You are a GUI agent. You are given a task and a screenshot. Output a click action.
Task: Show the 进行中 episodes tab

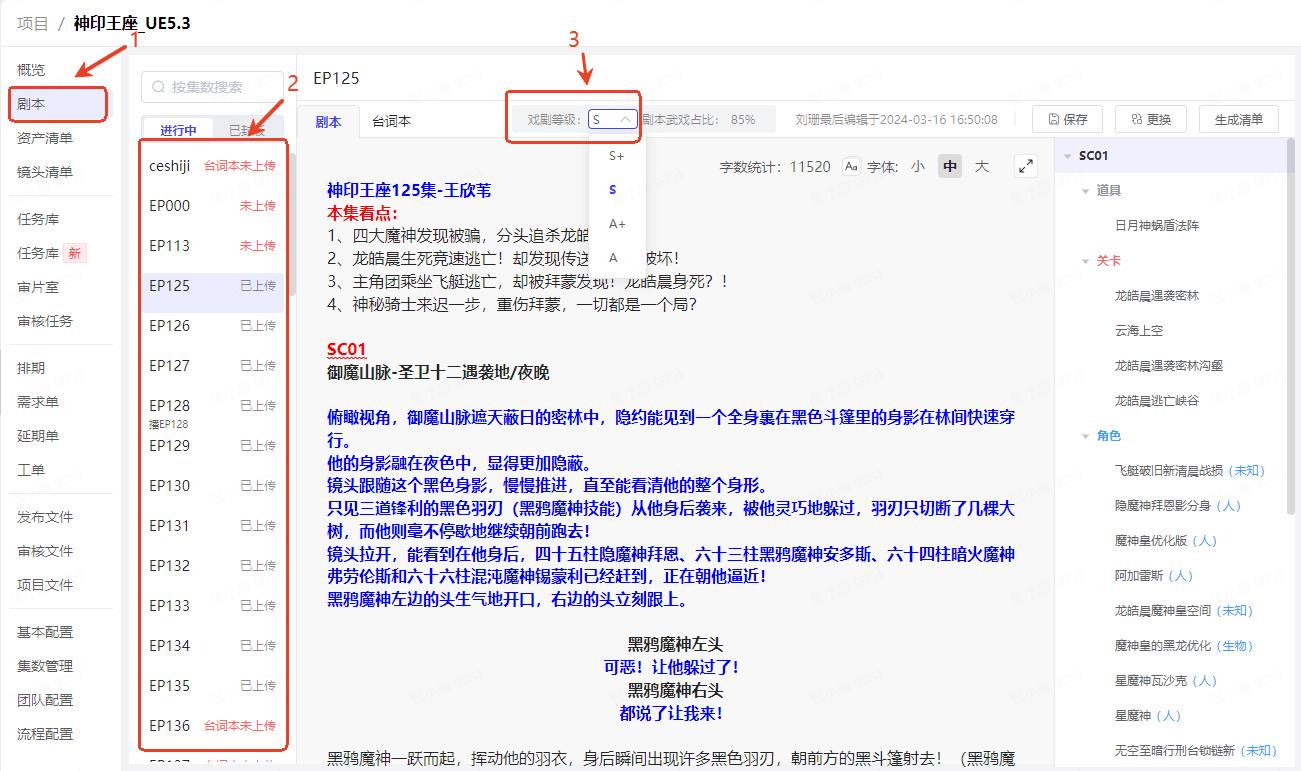click(178, 130)
